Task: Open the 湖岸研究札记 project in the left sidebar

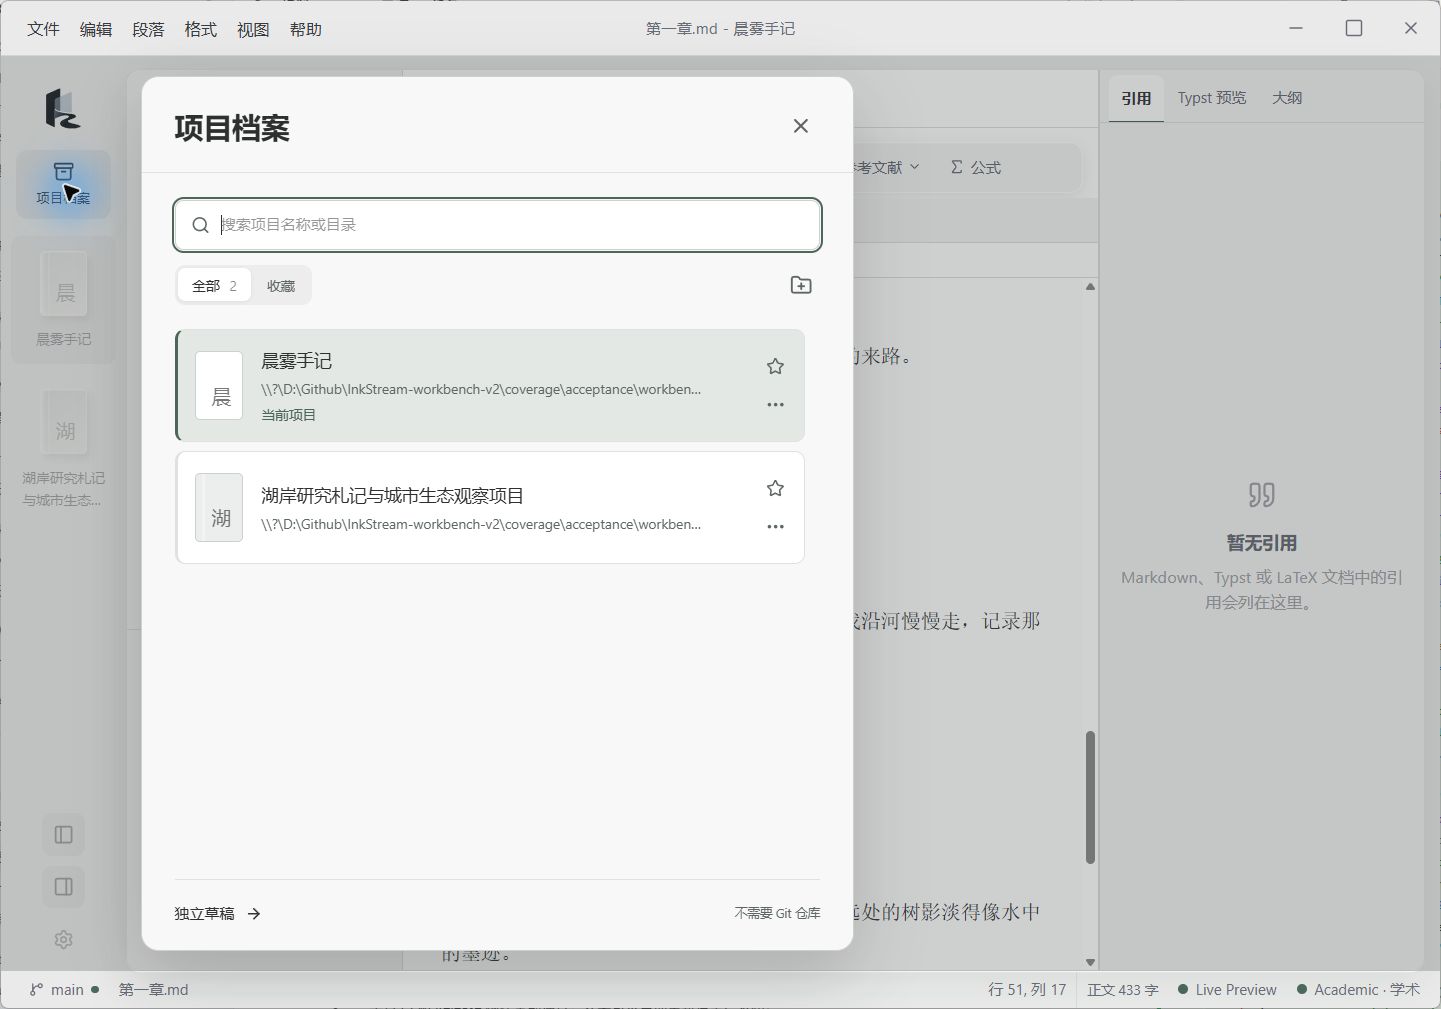Action: [64, 450]
